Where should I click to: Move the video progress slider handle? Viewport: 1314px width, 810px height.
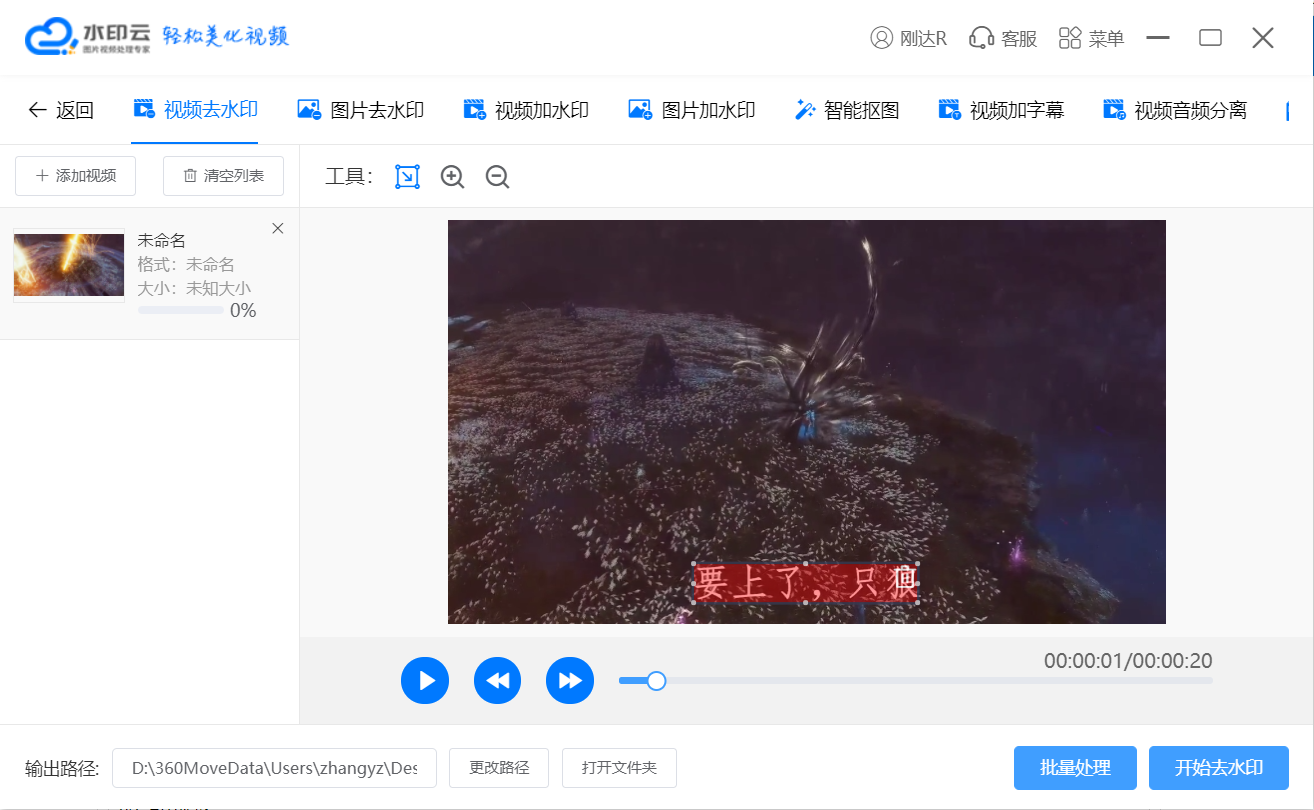click(x=656, y=681)
